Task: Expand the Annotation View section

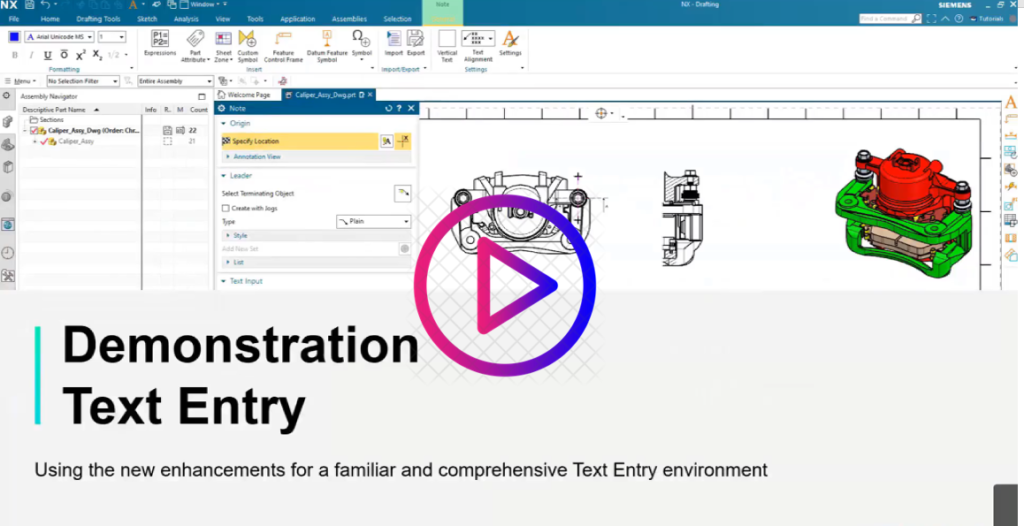Action: [256, 157]
